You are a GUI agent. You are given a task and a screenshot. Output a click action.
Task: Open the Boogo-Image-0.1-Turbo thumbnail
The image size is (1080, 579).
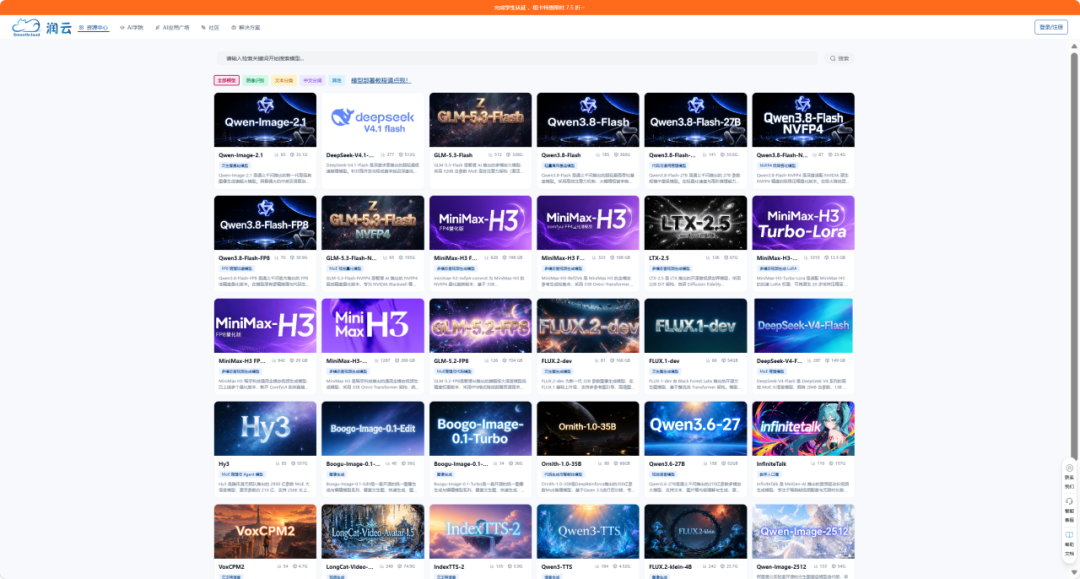[480, 428]
